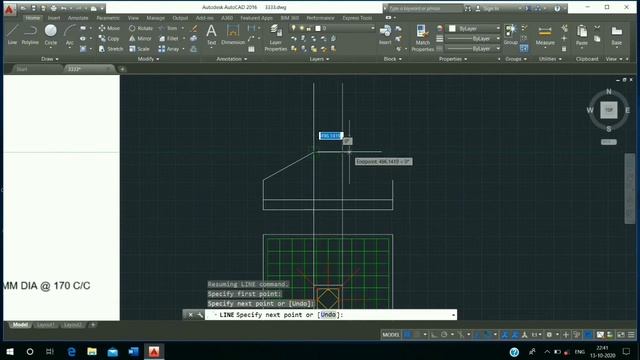Select the Polyline tool
The height and width of the screenshot is (360, 640).
[x=30, y=34]
